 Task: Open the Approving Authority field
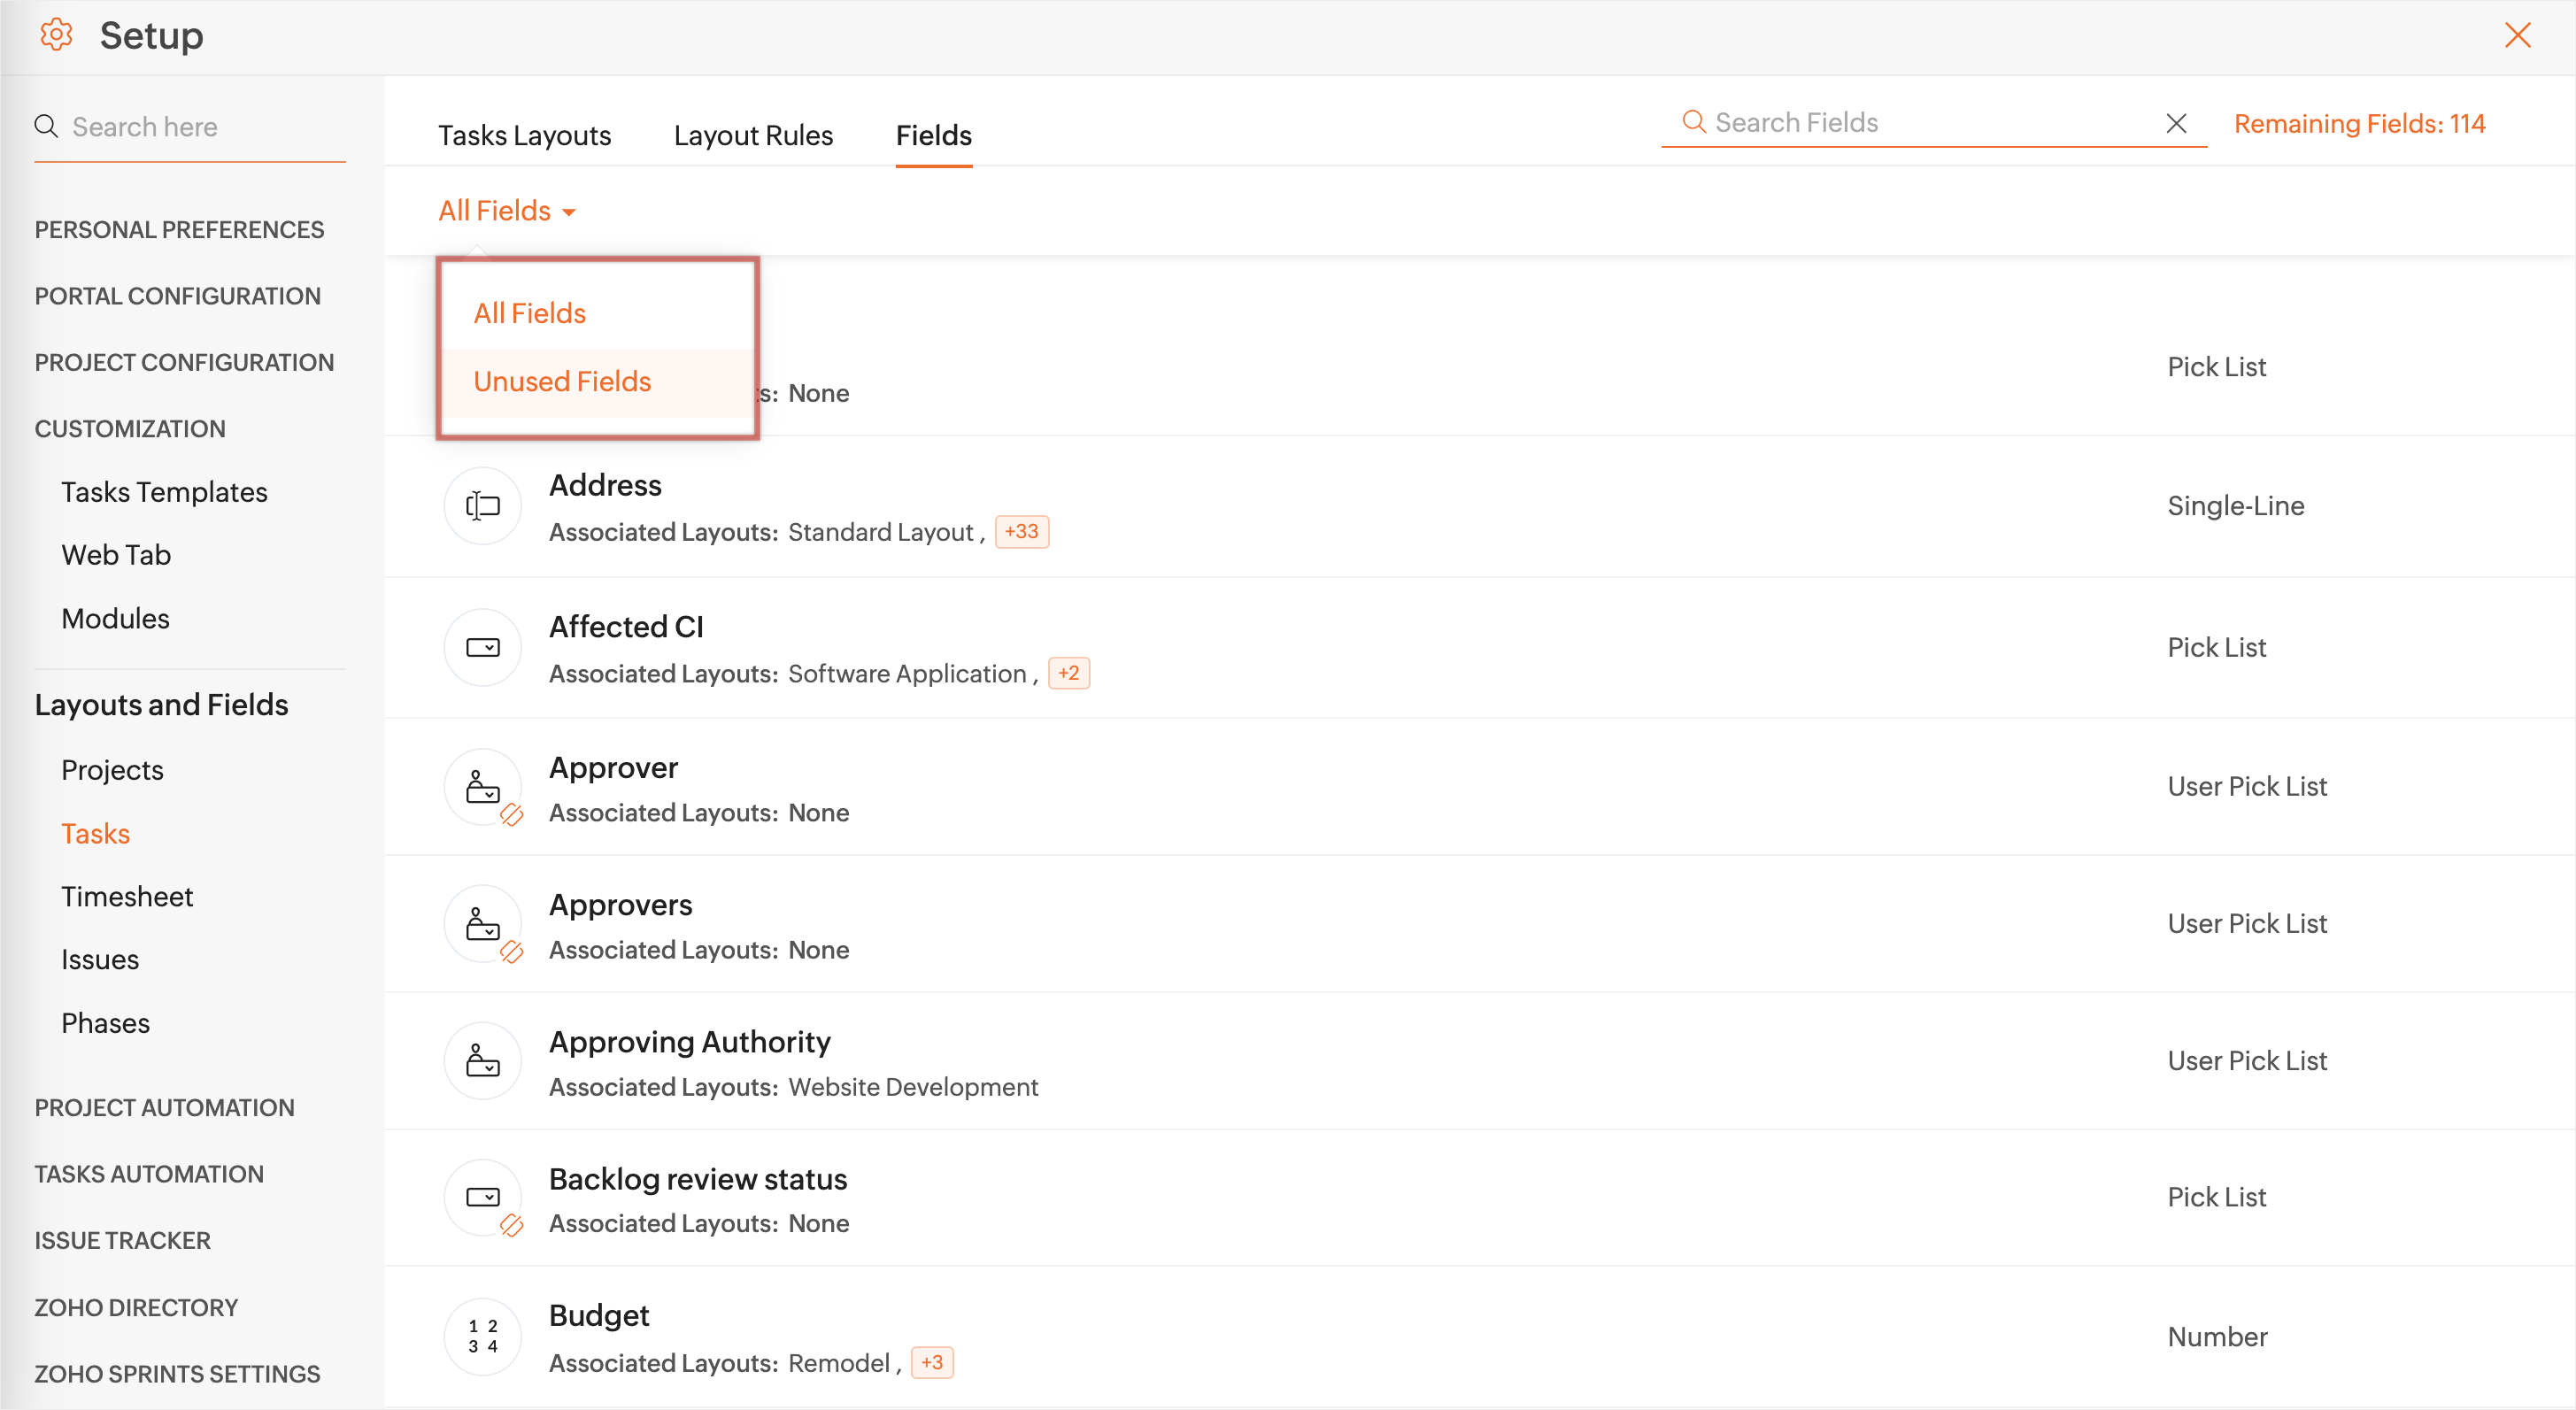[x=690, y=1042]
